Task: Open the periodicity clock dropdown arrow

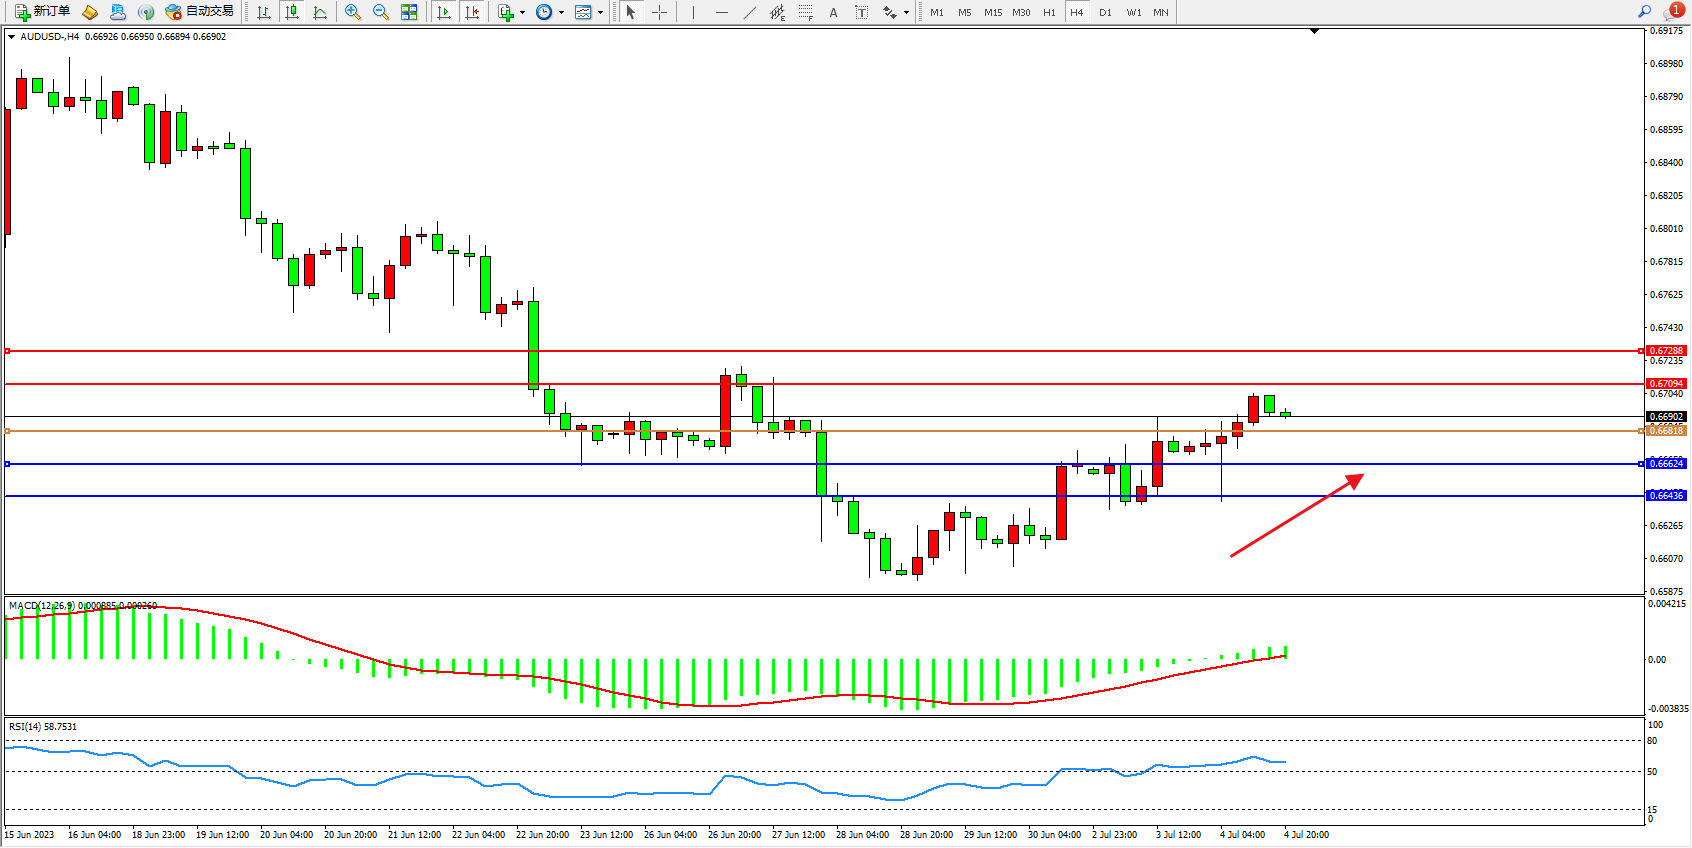Action: click(561, 13)
